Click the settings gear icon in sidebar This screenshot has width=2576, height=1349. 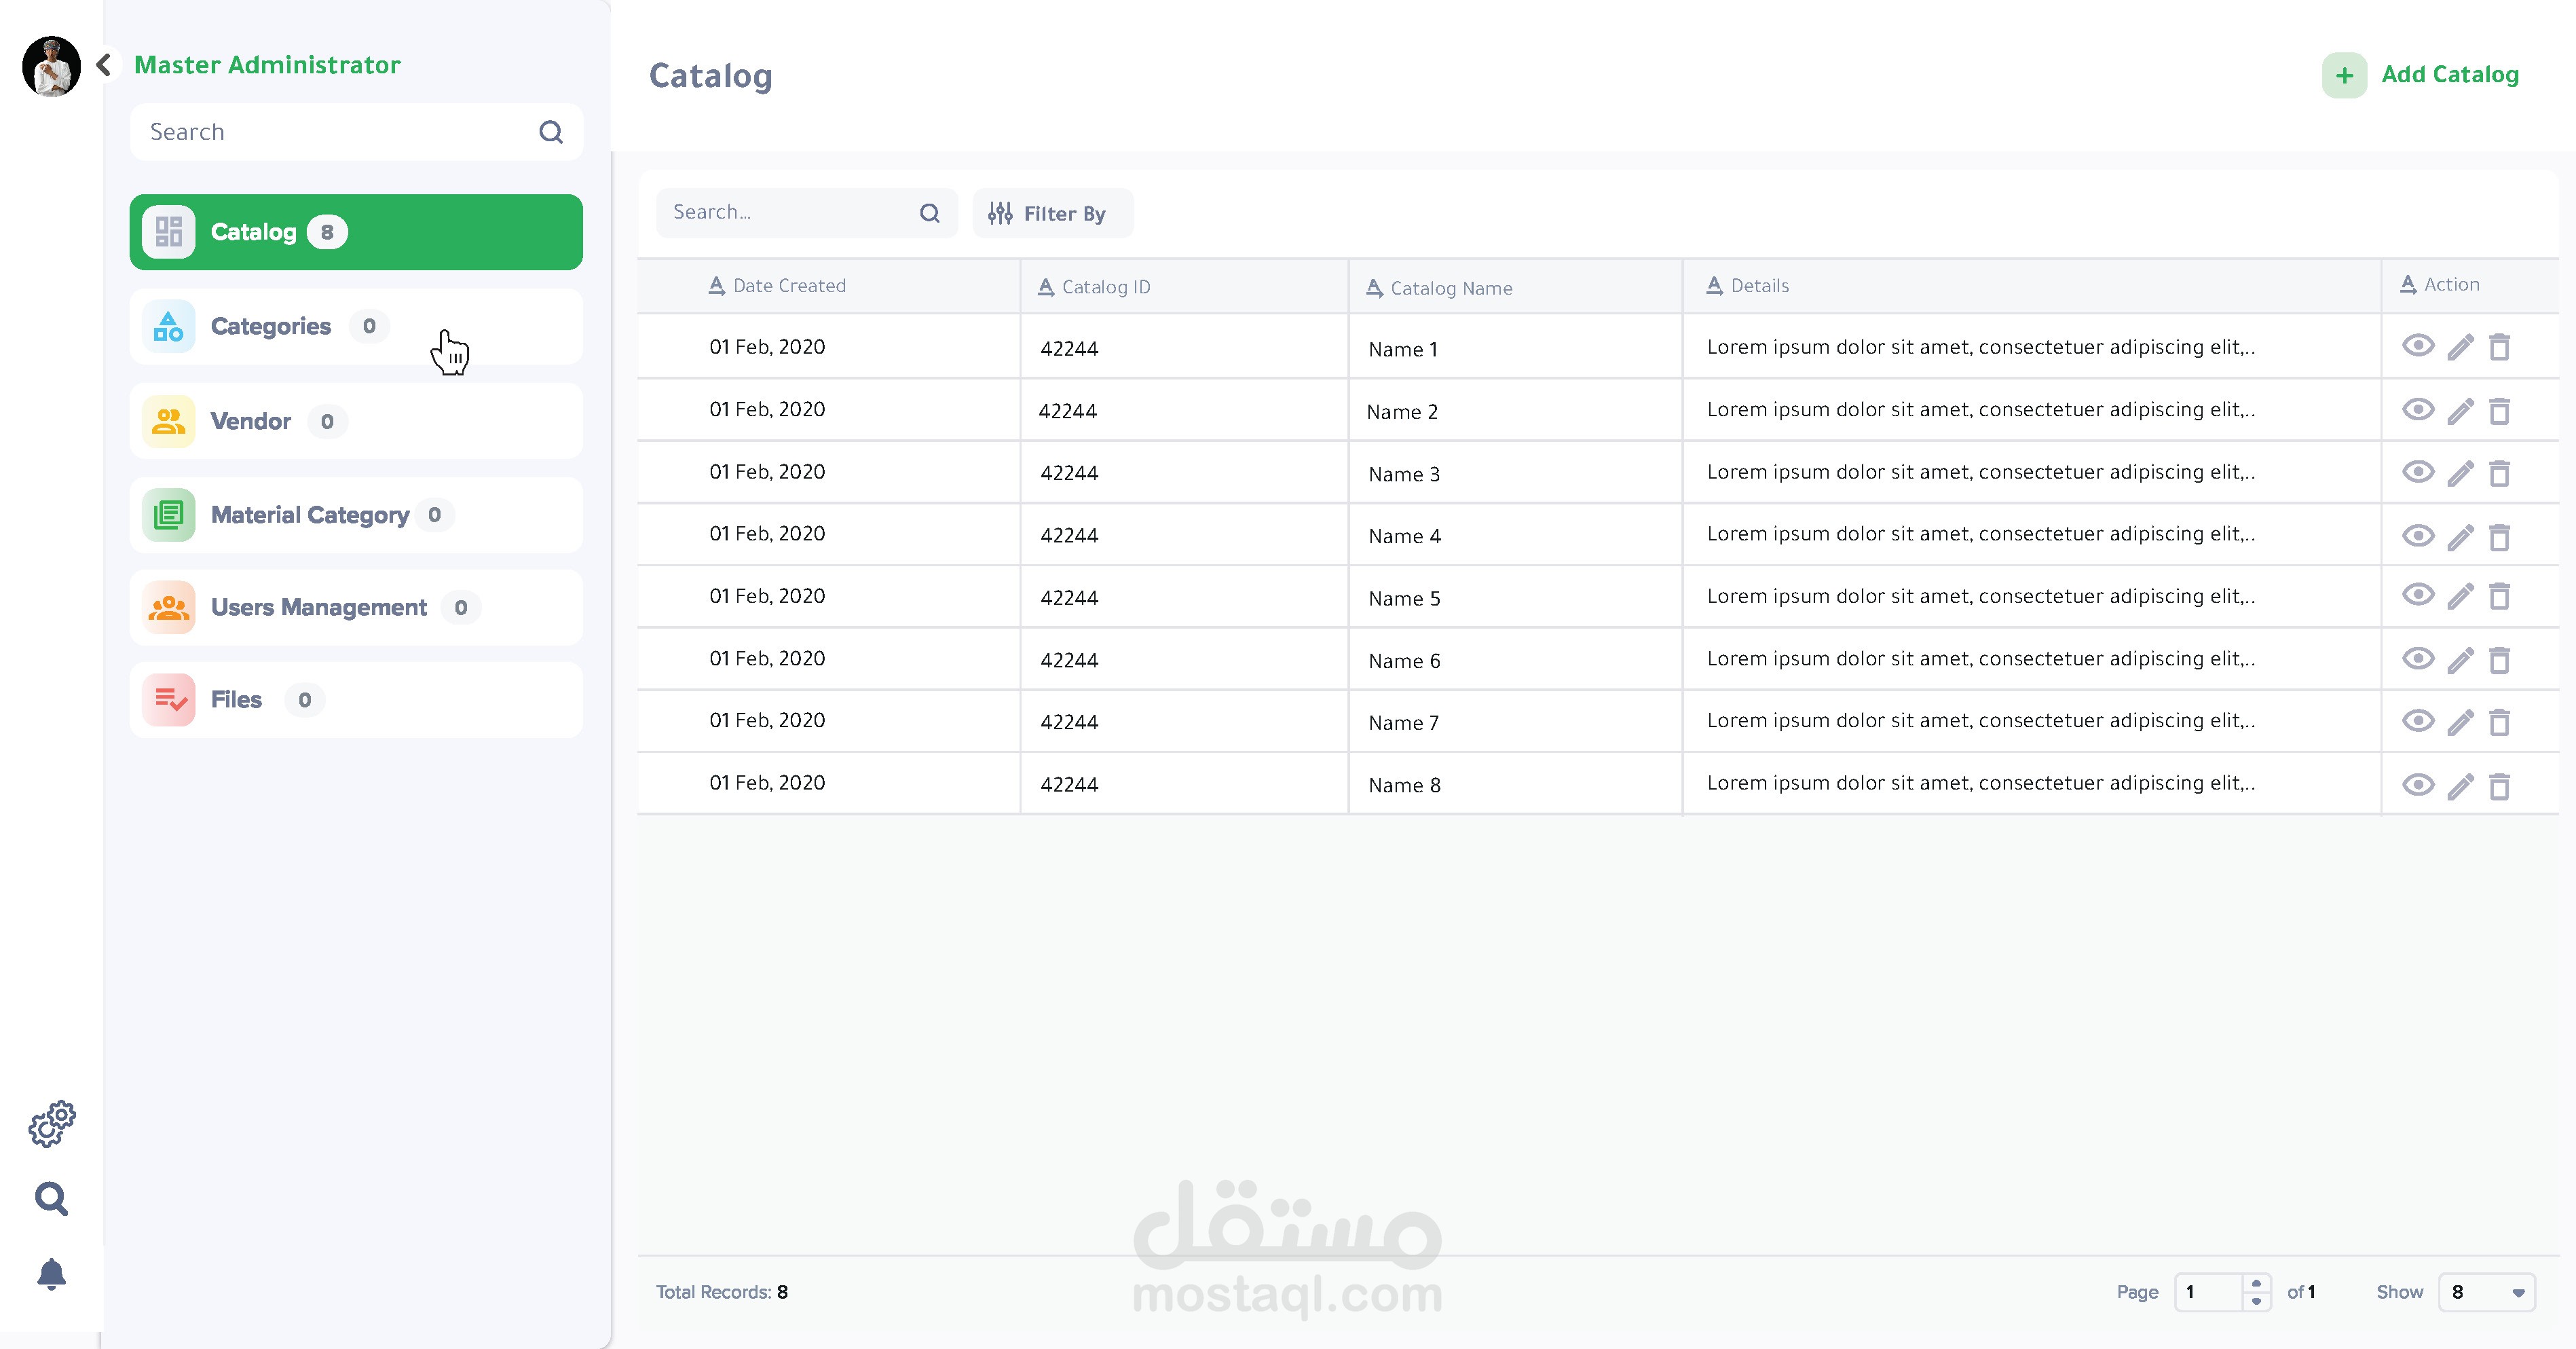(52, 1123)
